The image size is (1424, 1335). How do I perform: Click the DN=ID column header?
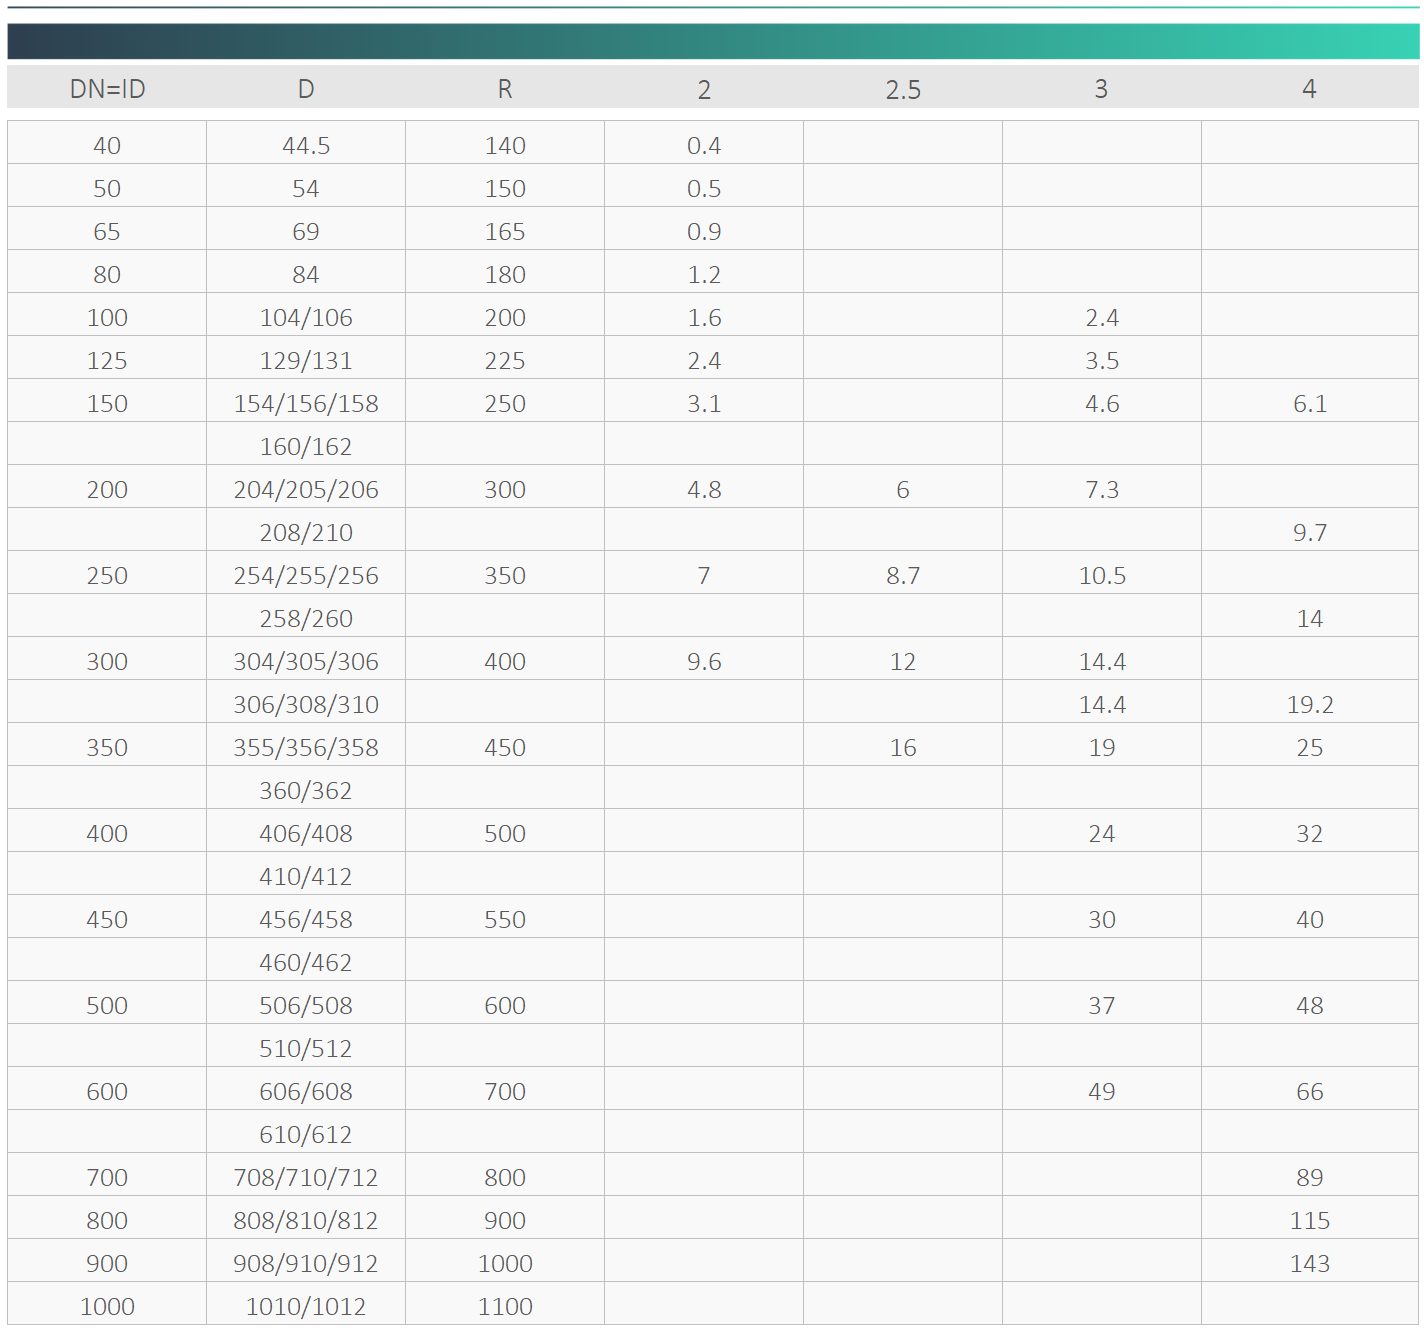pos(107,89)
